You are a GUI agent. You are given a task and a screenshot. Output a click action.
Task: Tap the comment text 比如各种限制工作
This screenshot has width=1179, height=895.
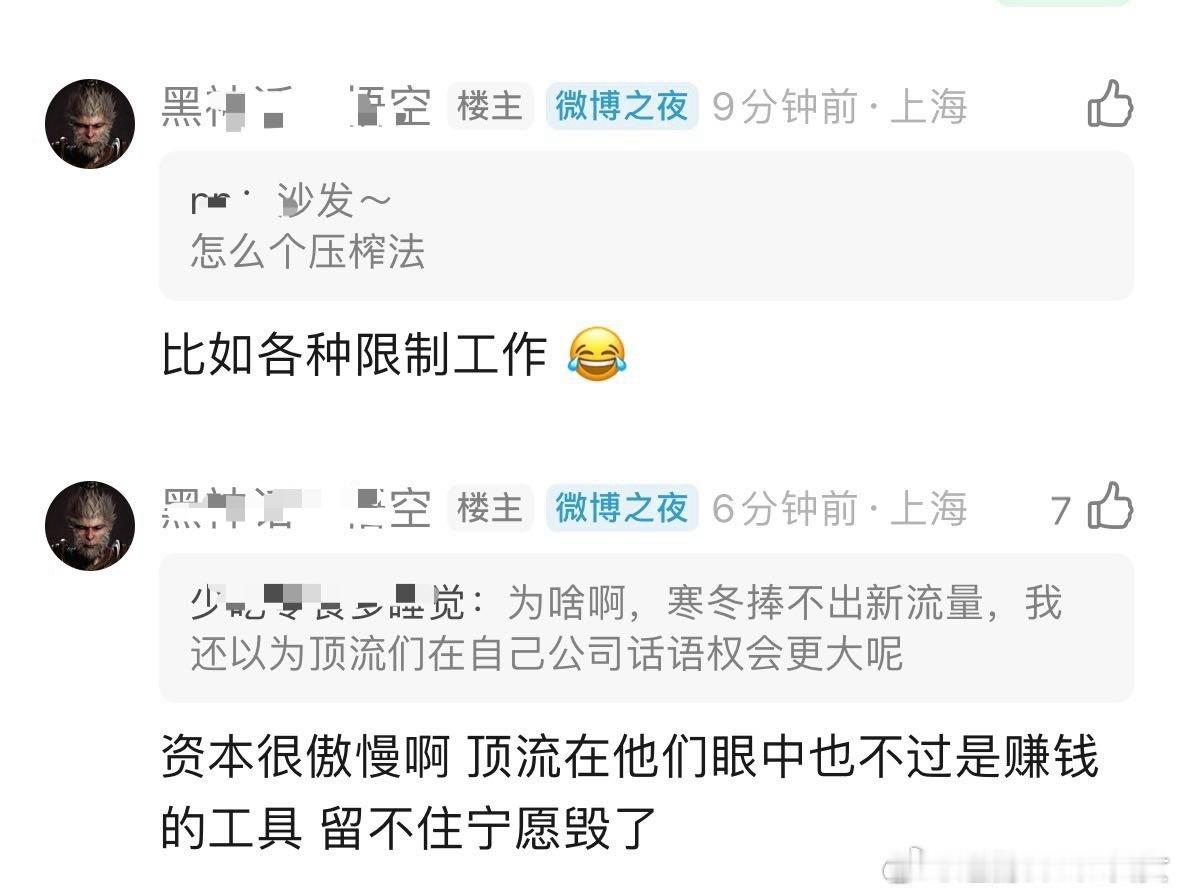354,354
